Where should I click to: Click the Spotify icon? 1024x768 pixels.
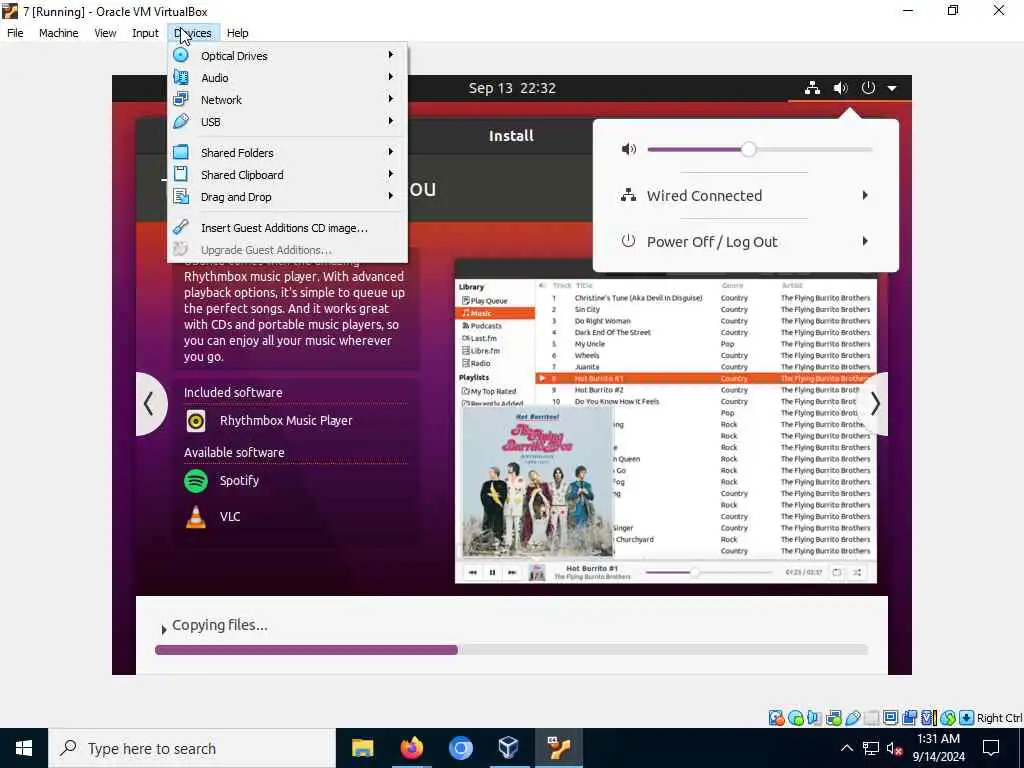195,481
